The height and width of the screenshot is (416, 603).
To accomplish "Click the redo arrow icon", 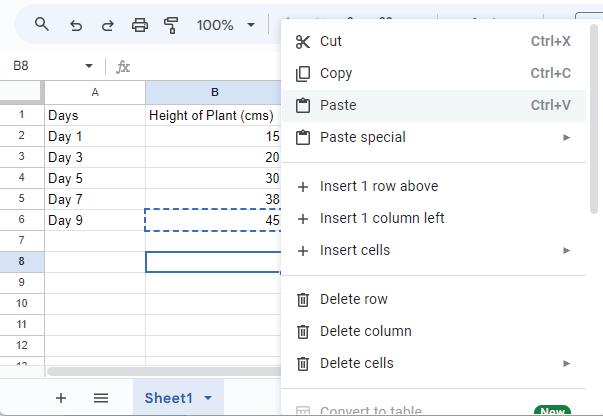I will [x=107, y=25].
